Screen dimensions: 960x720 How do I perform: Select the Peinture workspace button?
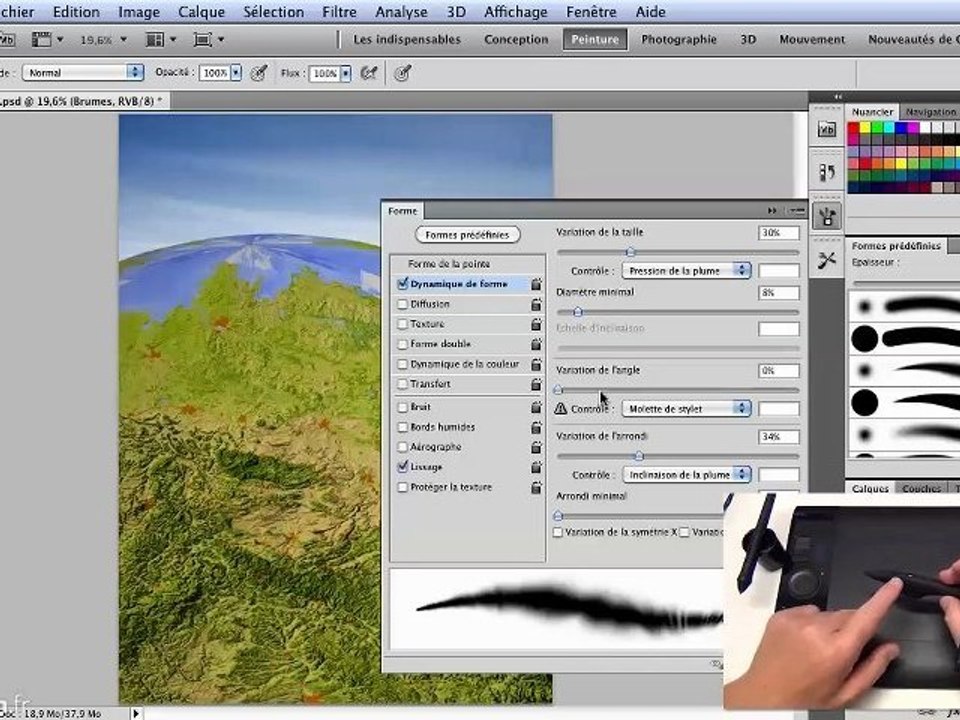[595, 39]
